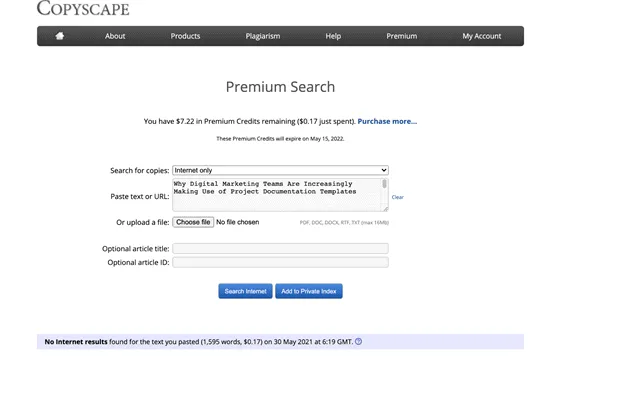The width and height of the screenshot is (624, 396).
Task: Clear the pasted text using Clear link
Action: tap(398, 197)
